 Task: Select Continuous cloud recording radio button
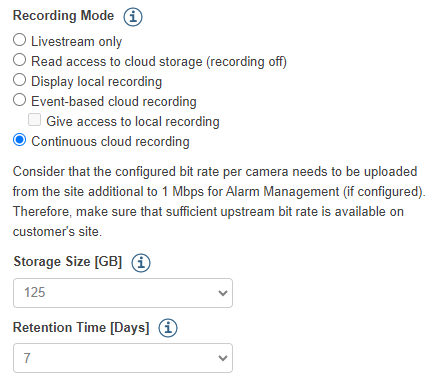tap(19, 140)
